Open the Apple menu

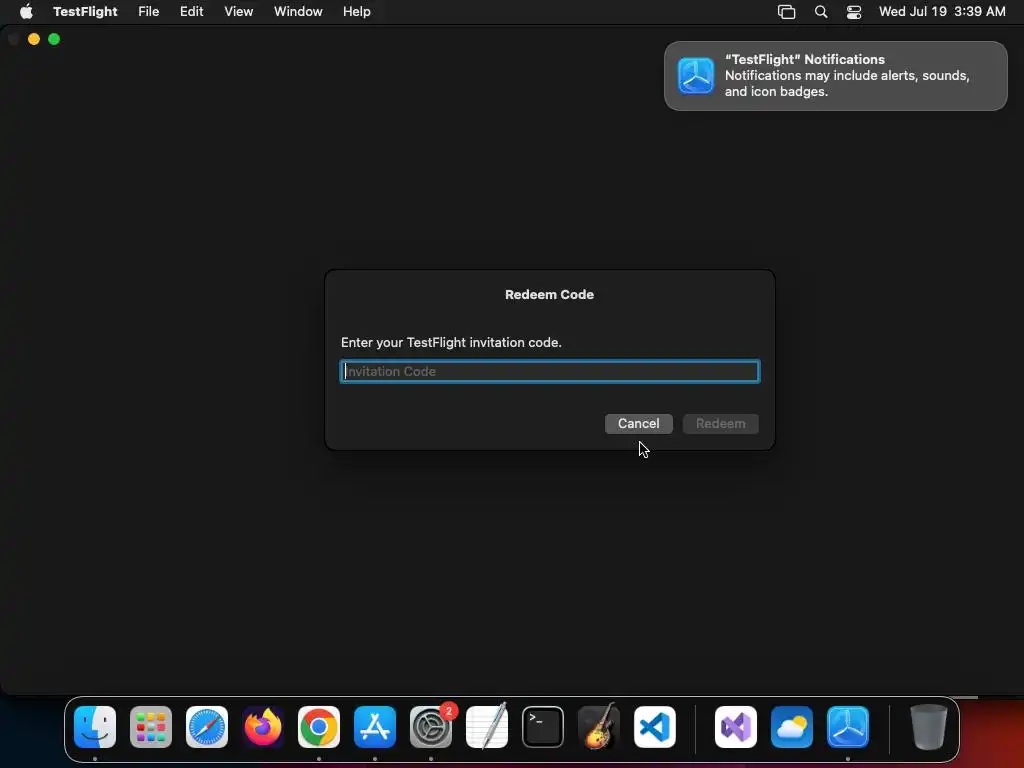26,12
